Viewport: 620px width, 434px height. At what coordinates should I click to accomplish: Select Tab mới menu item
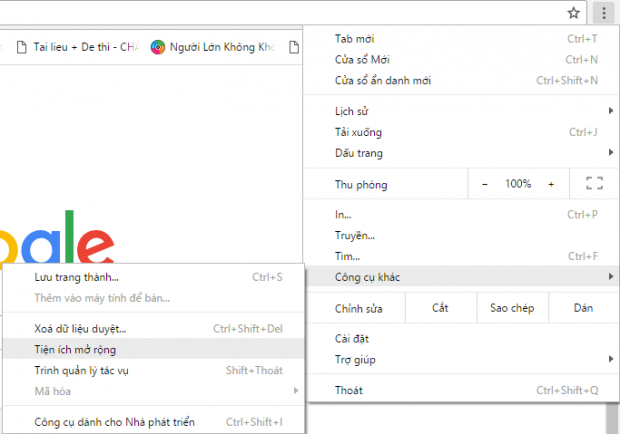(x=462, y=39)
